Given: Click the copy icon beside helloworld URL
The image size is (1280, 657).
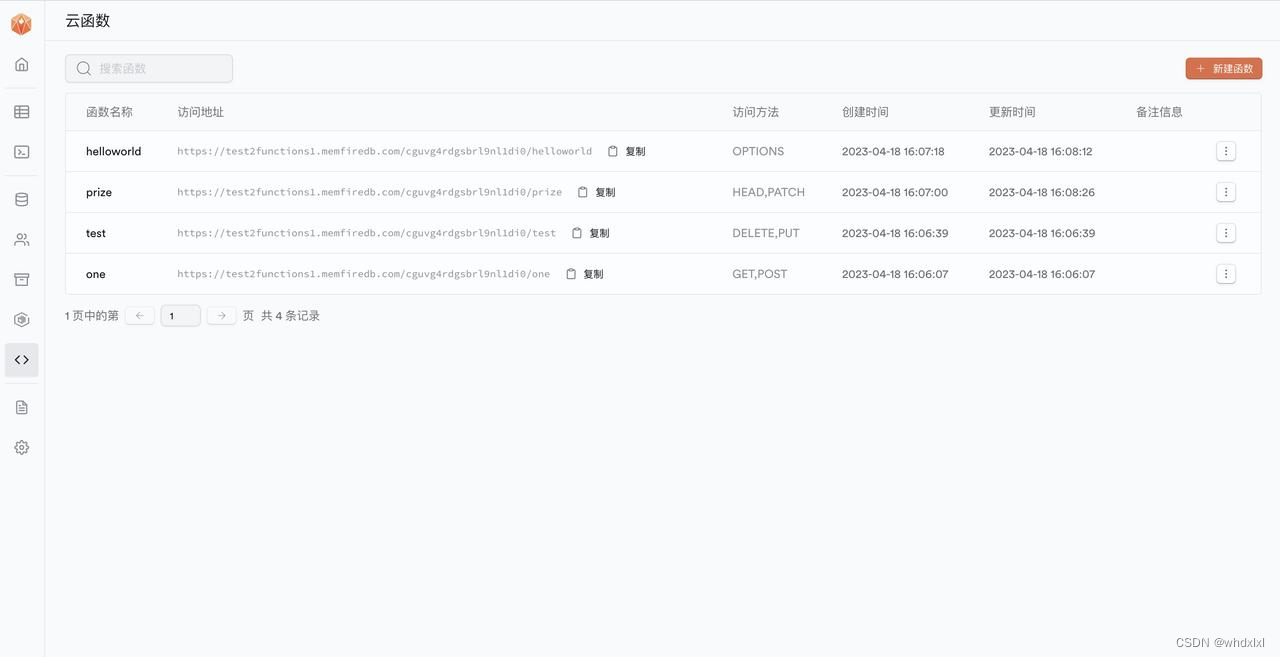Looking at the screenshot, I should point(612,151).
